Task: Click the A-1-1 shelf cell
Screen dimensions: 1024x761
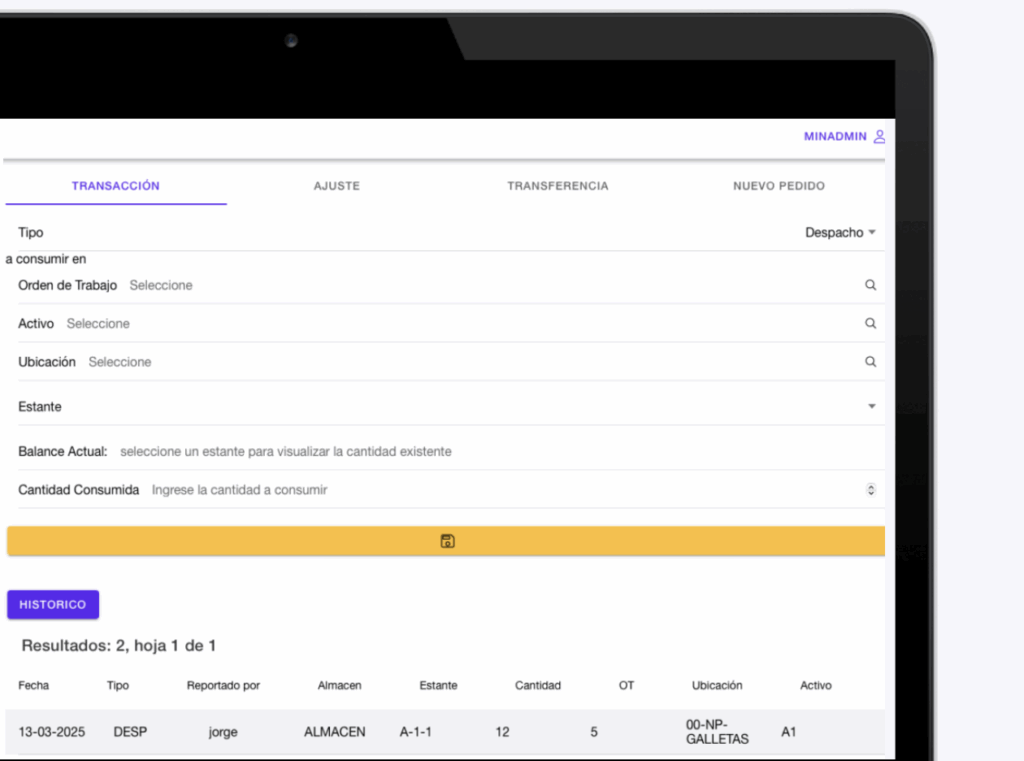Action: tap(415, 732)
